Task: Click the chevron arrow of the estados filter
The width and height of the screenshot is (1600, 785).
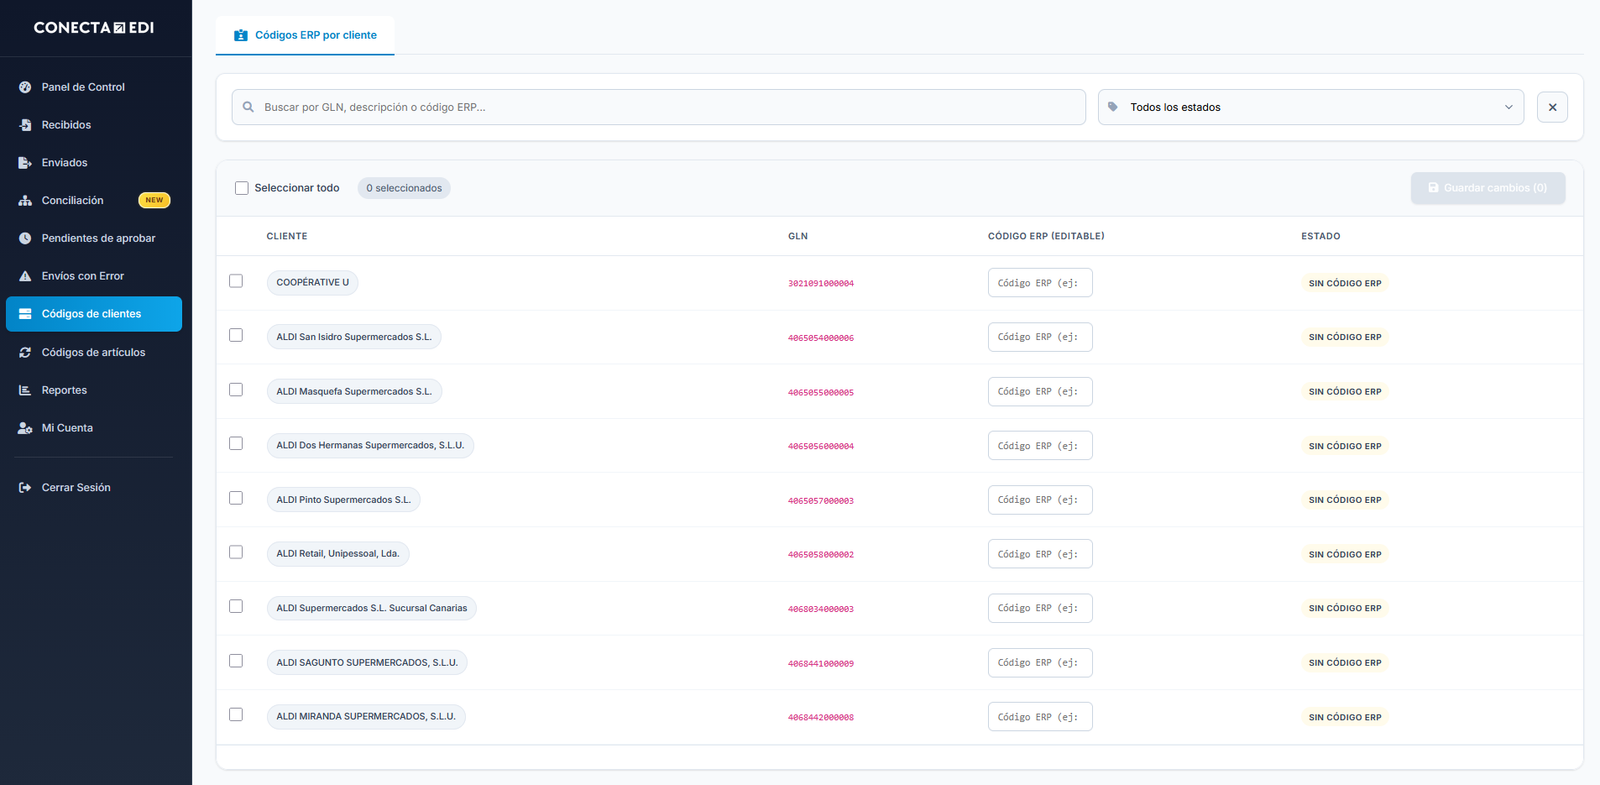Action: point(1508,107)
